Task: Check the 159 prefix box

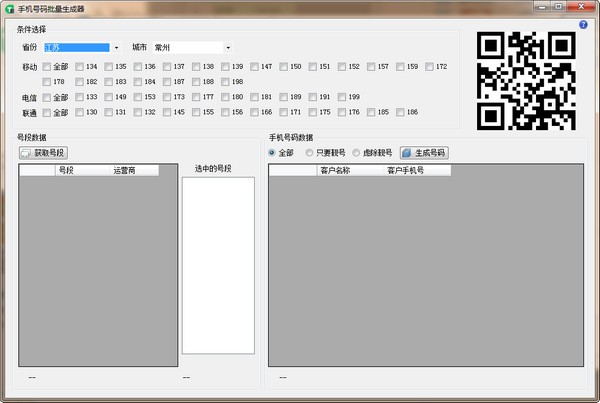Action: (x=400, y=67)
